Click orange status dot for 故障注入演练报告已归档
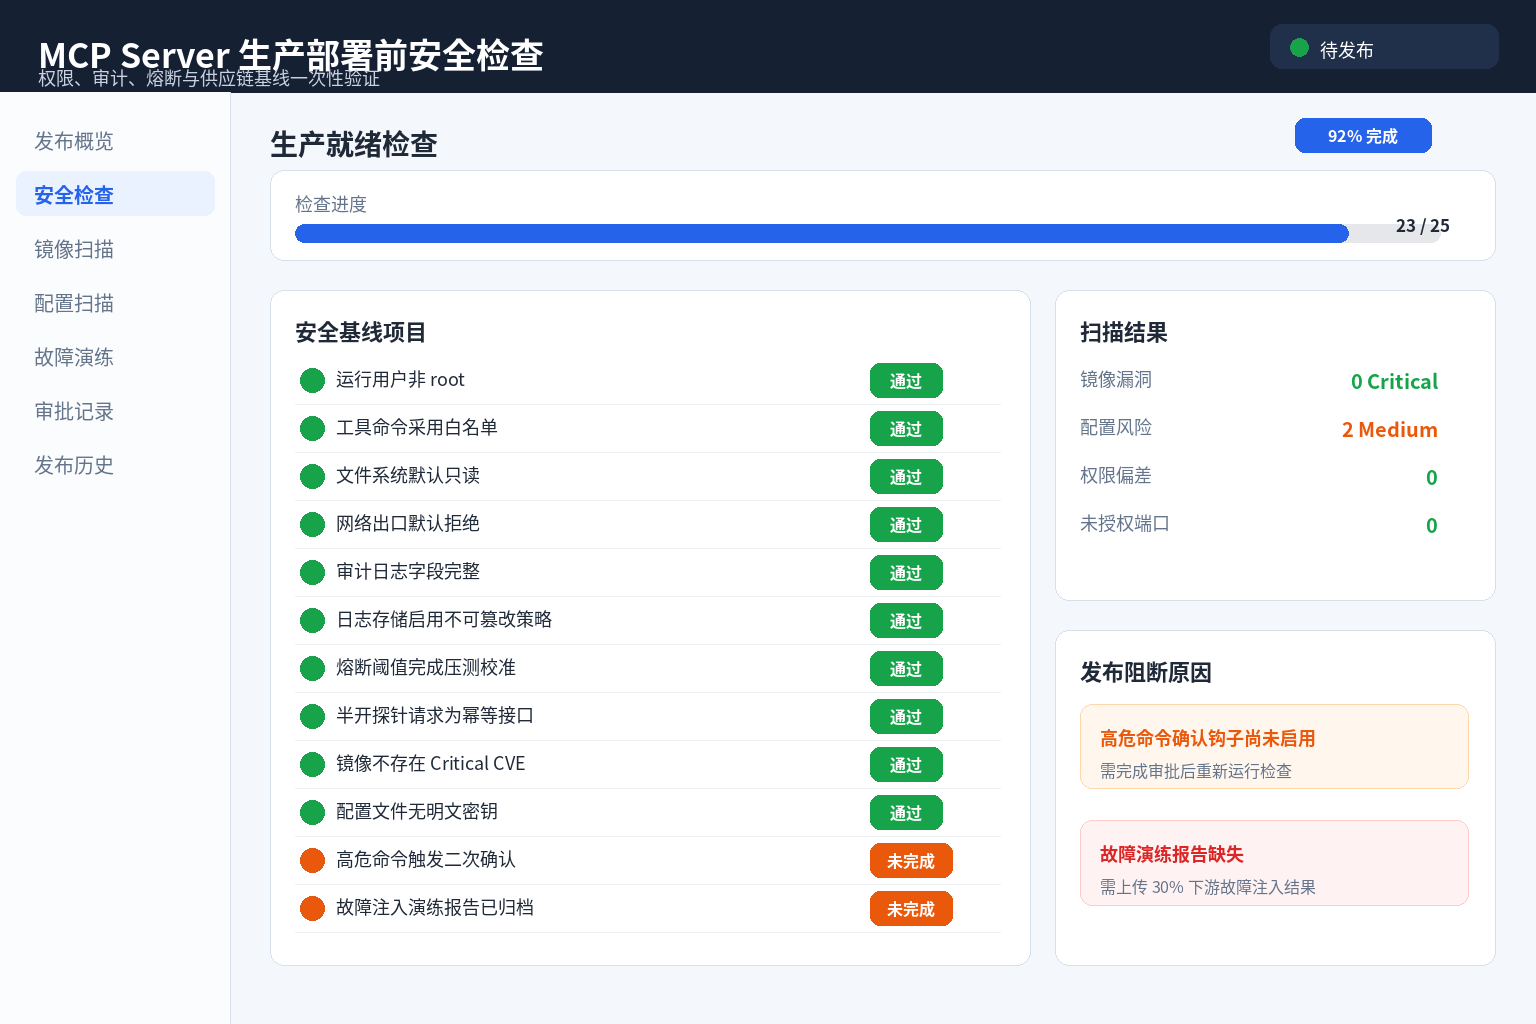Screen dimensions: 1536x1024 coord(312,908)
